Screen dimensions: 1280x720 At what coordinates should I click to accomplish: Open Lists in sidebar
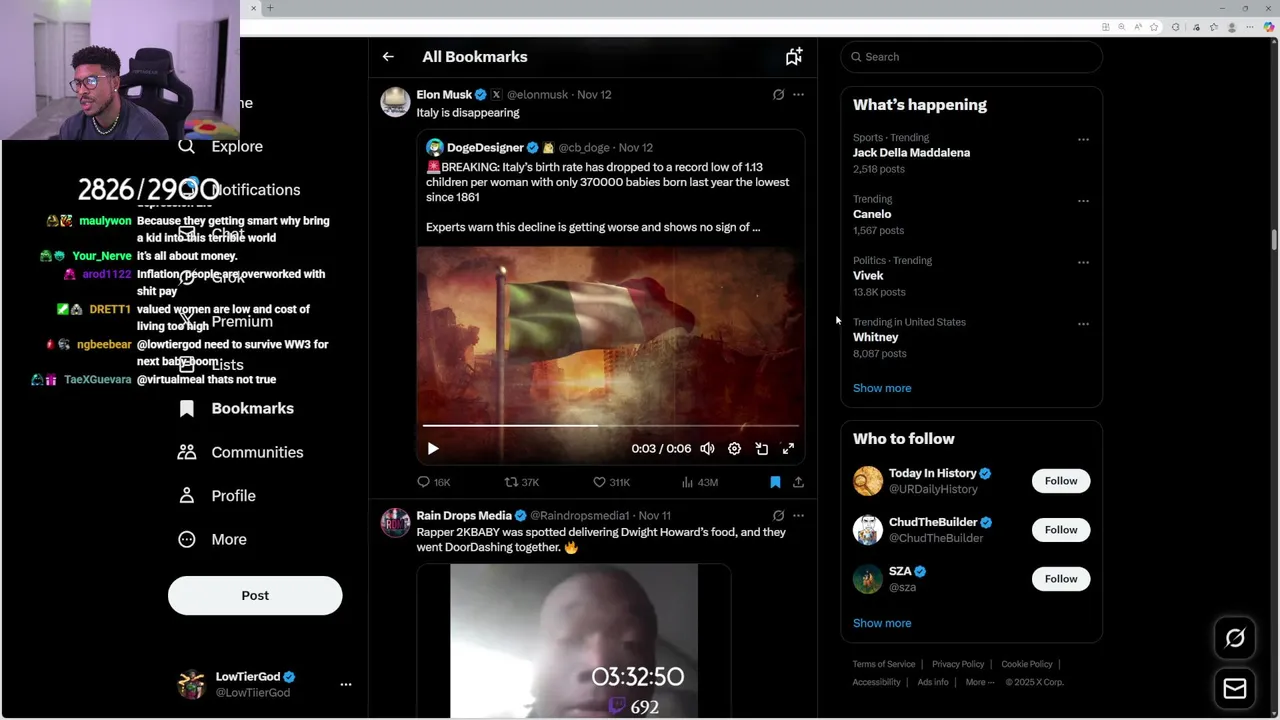click(211, 365)
